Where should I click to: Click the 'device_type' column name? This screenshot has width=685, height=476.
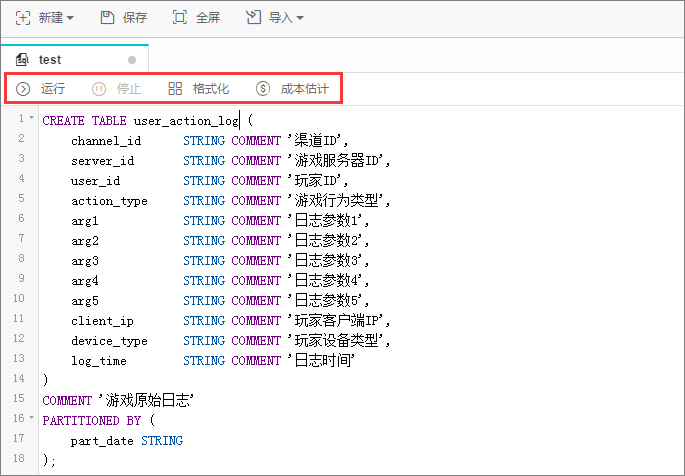[109, 341]
